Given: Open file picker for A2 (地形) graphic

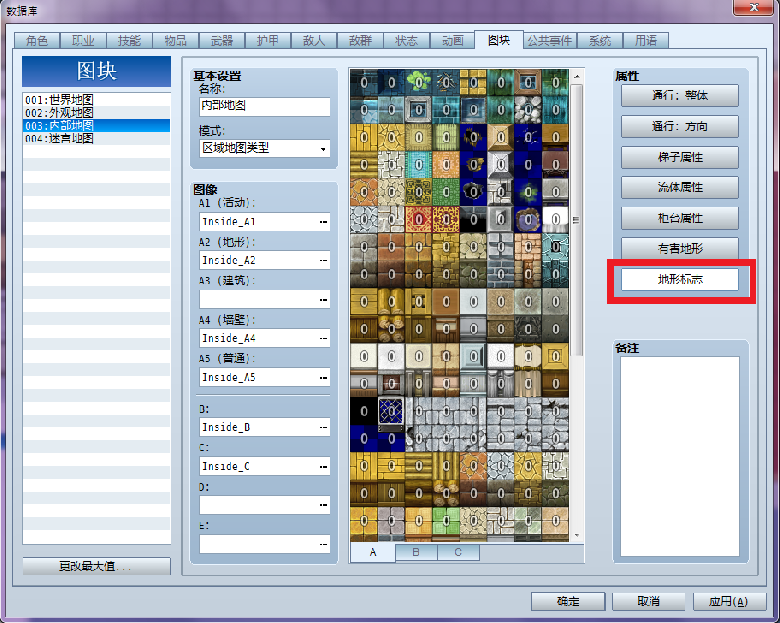Looking at the screenshot, I should pyautogui.click(x=323, y=261).
